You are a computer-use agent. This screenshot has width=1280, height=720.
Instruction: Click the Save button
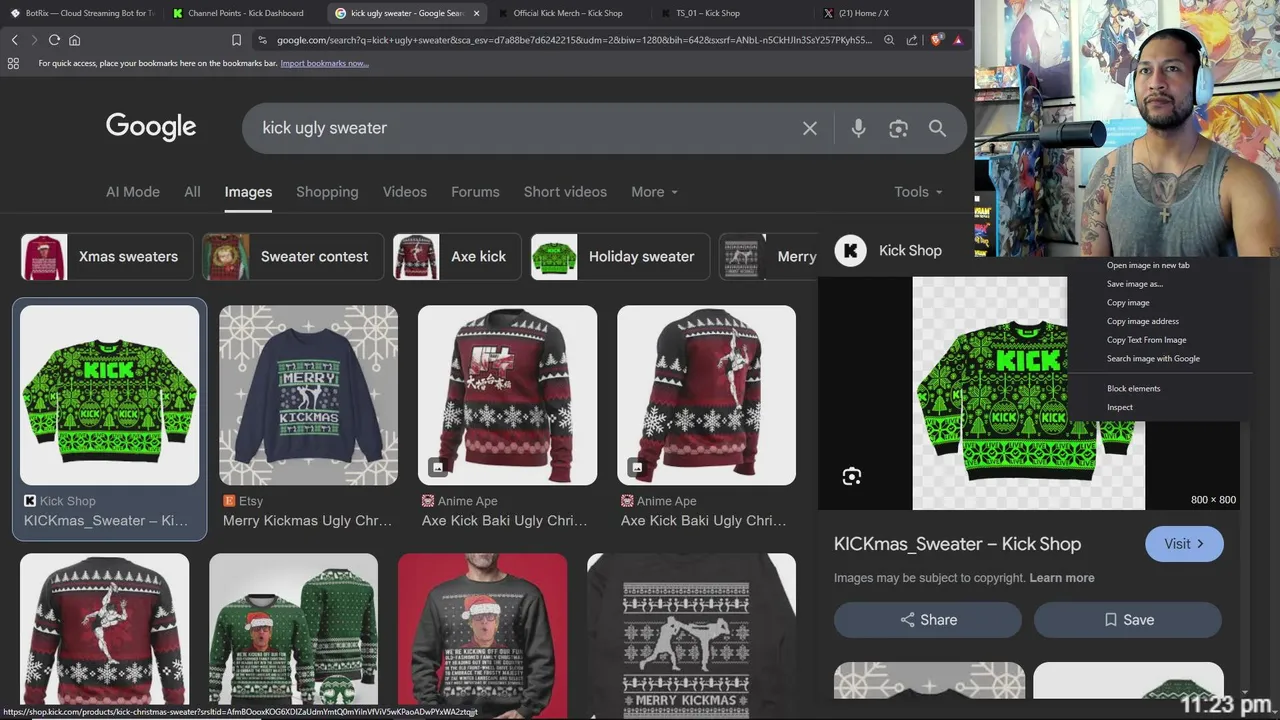coord(1128,620)
